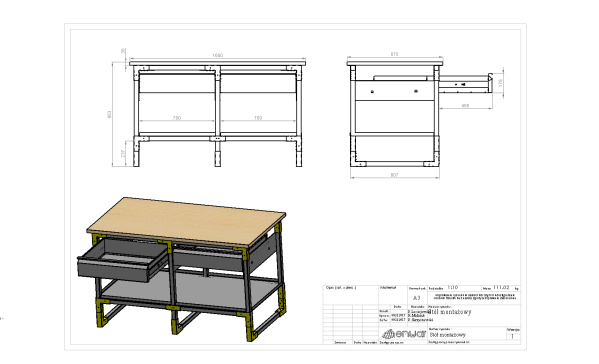Click the wooden tabletop in the render
599x364 pixels.
coord(186,222)
